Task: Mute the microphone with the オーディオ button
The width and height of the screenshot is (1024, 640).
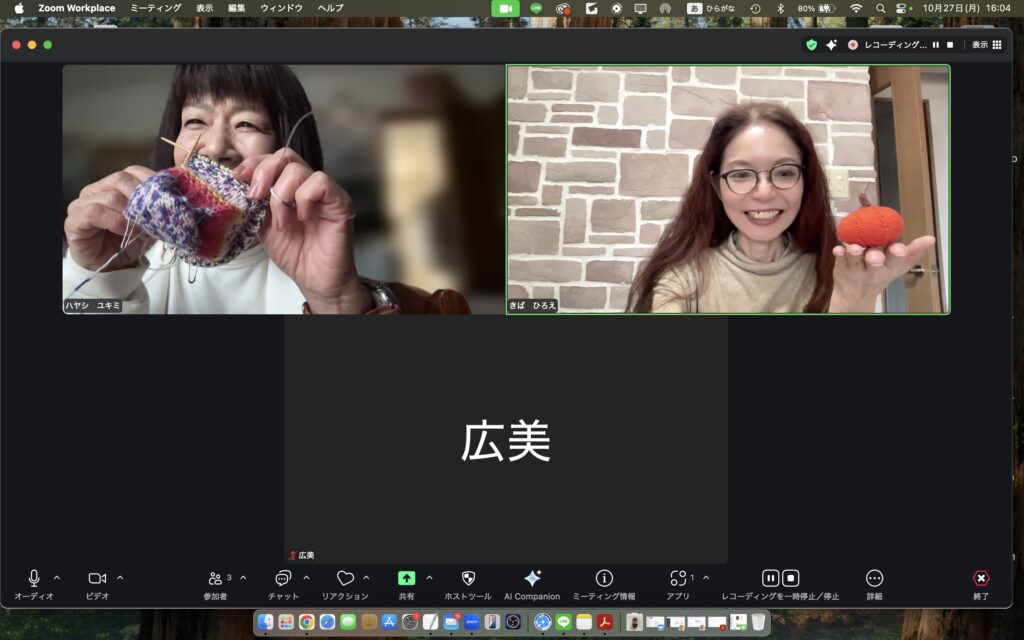Action: pyautogui.click(x=34, y=579)
